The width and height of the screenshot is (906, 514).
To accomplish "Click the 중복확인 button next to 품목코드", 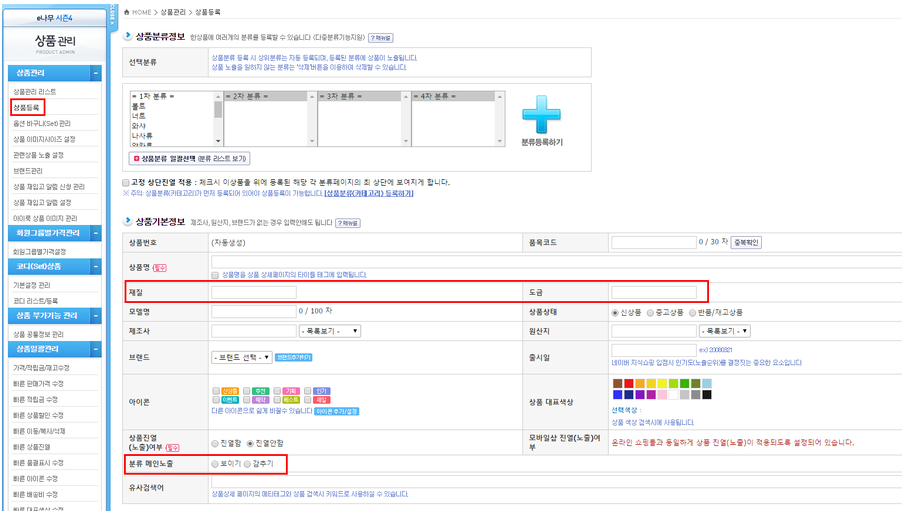I will tap(747, 242).
